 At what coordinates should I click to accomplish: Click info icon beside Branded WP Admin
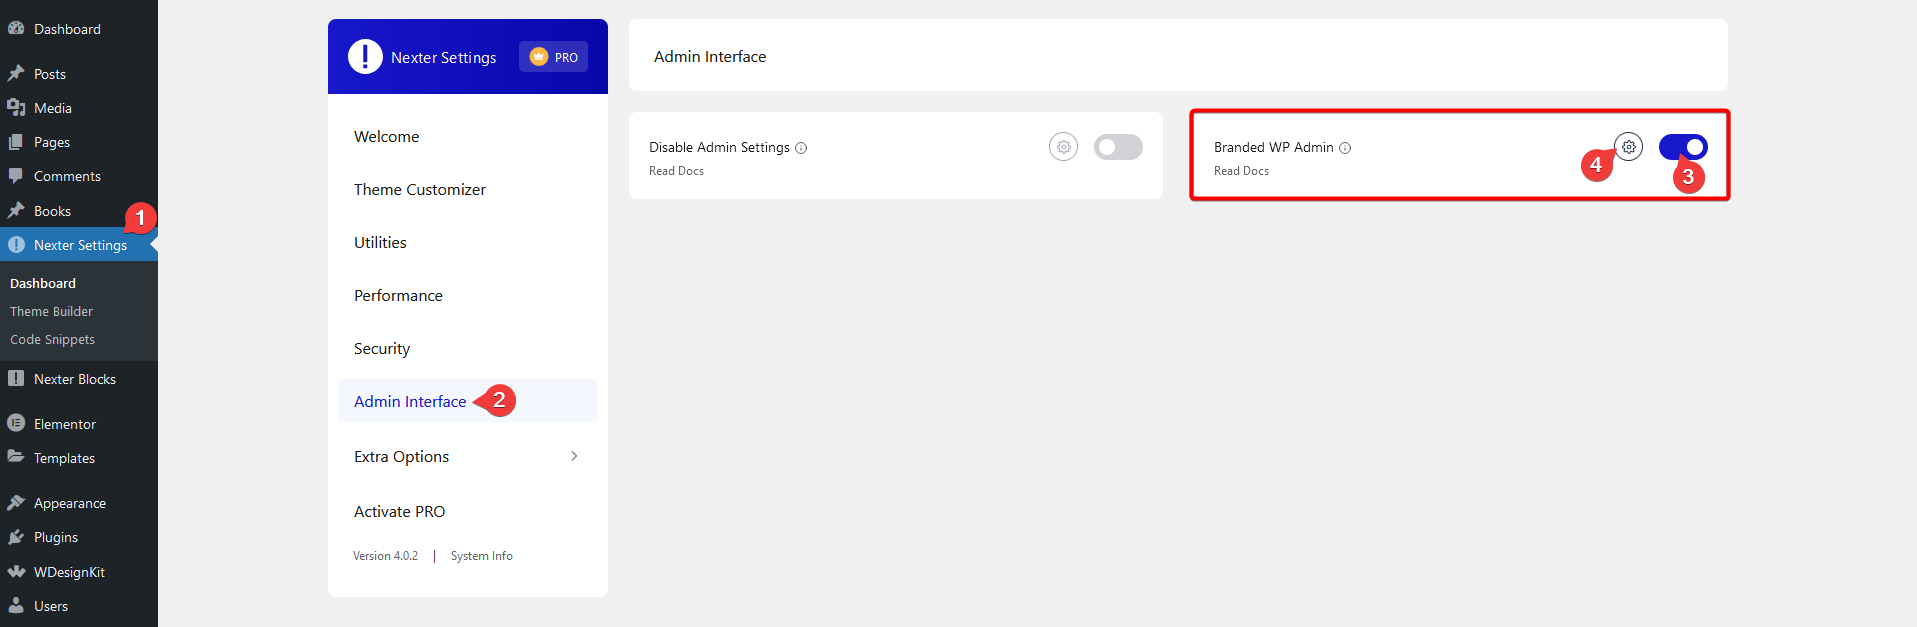tap(1345, 148)
